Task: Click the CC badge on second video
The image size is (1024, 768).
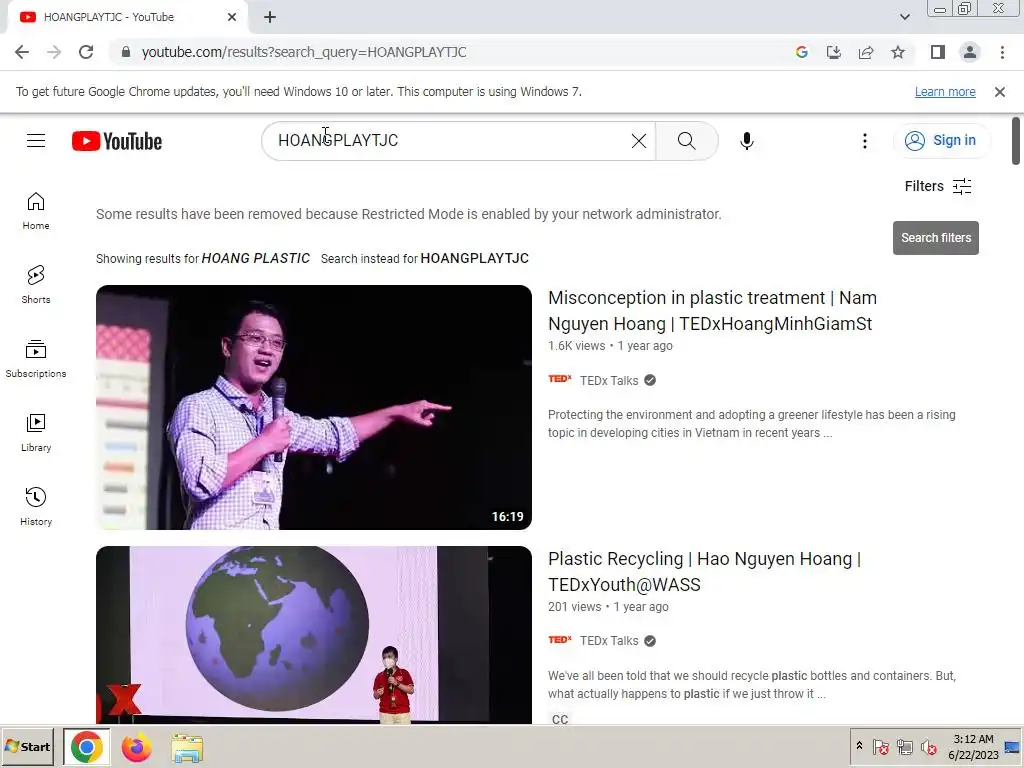Action: click(x=560, y=719)
